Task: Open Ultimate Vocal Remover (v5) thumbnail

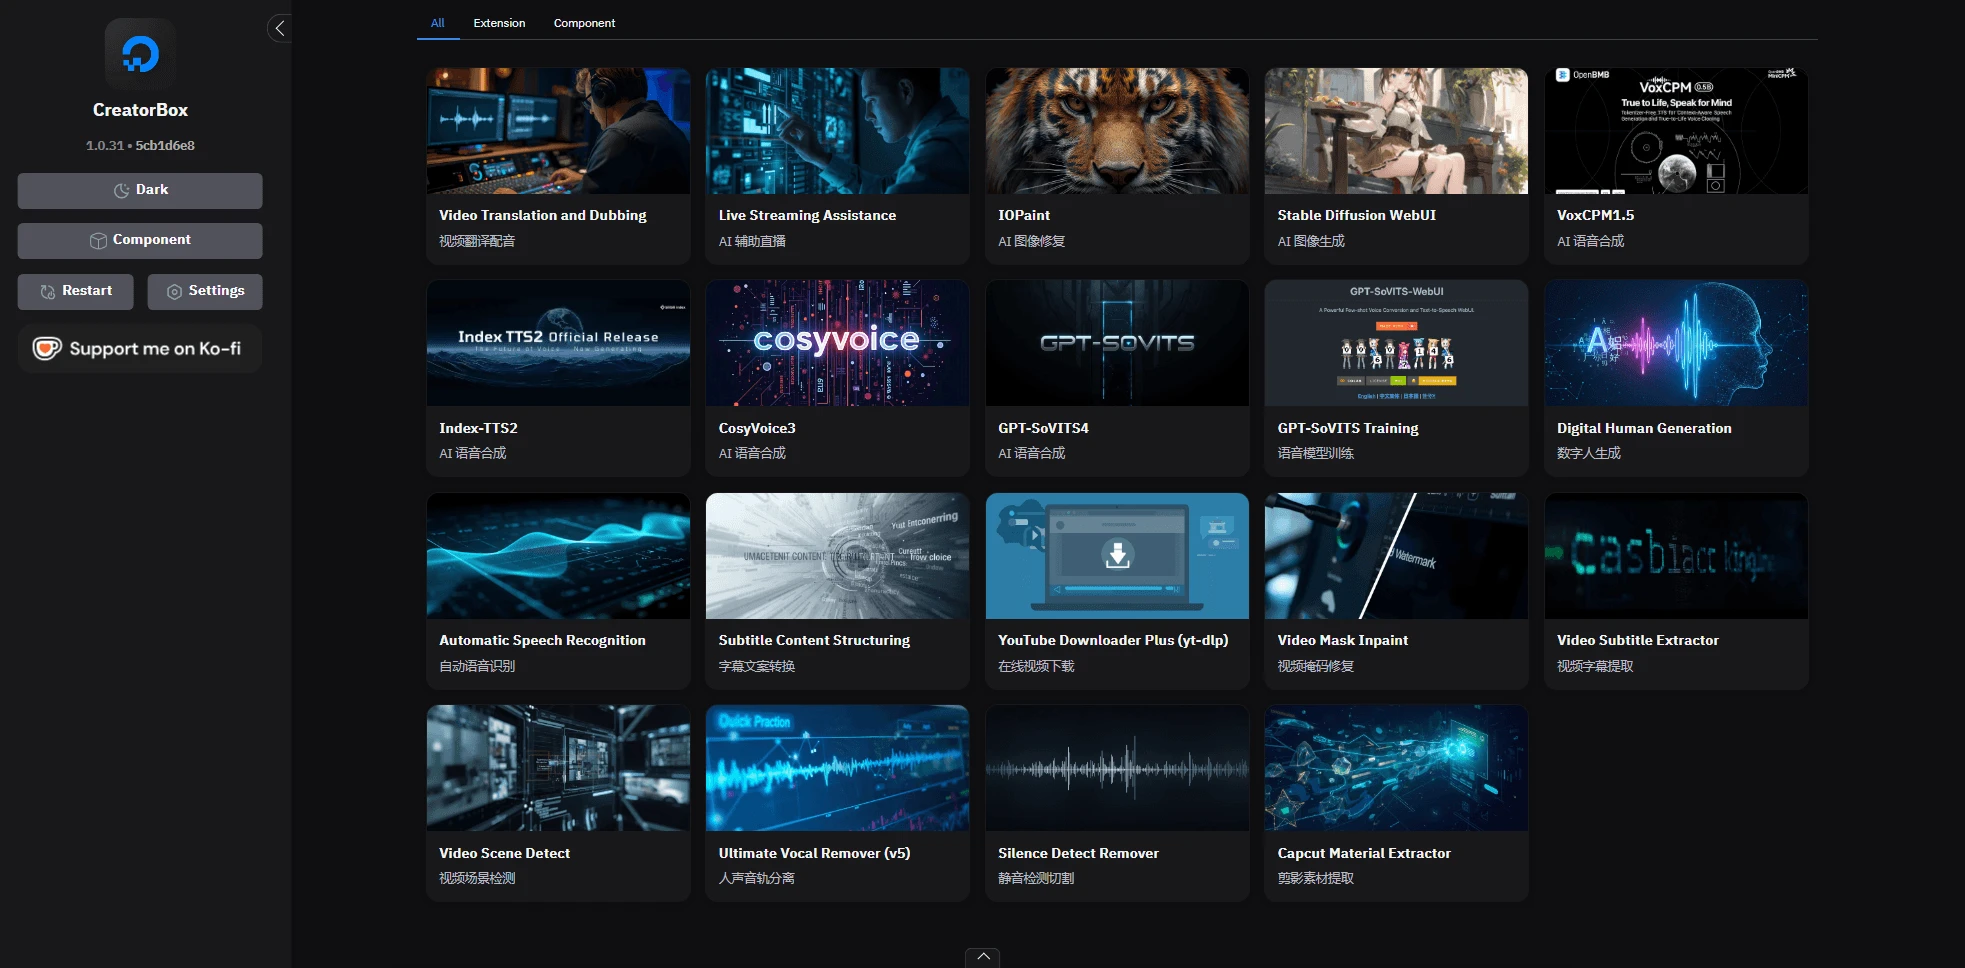Action: [837, 768]
